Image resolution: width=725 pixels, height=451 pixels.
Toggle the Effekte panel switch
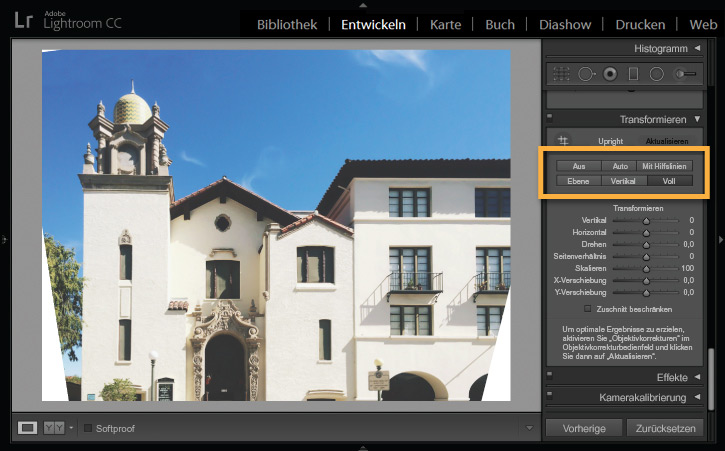click(x=550, y=375)
